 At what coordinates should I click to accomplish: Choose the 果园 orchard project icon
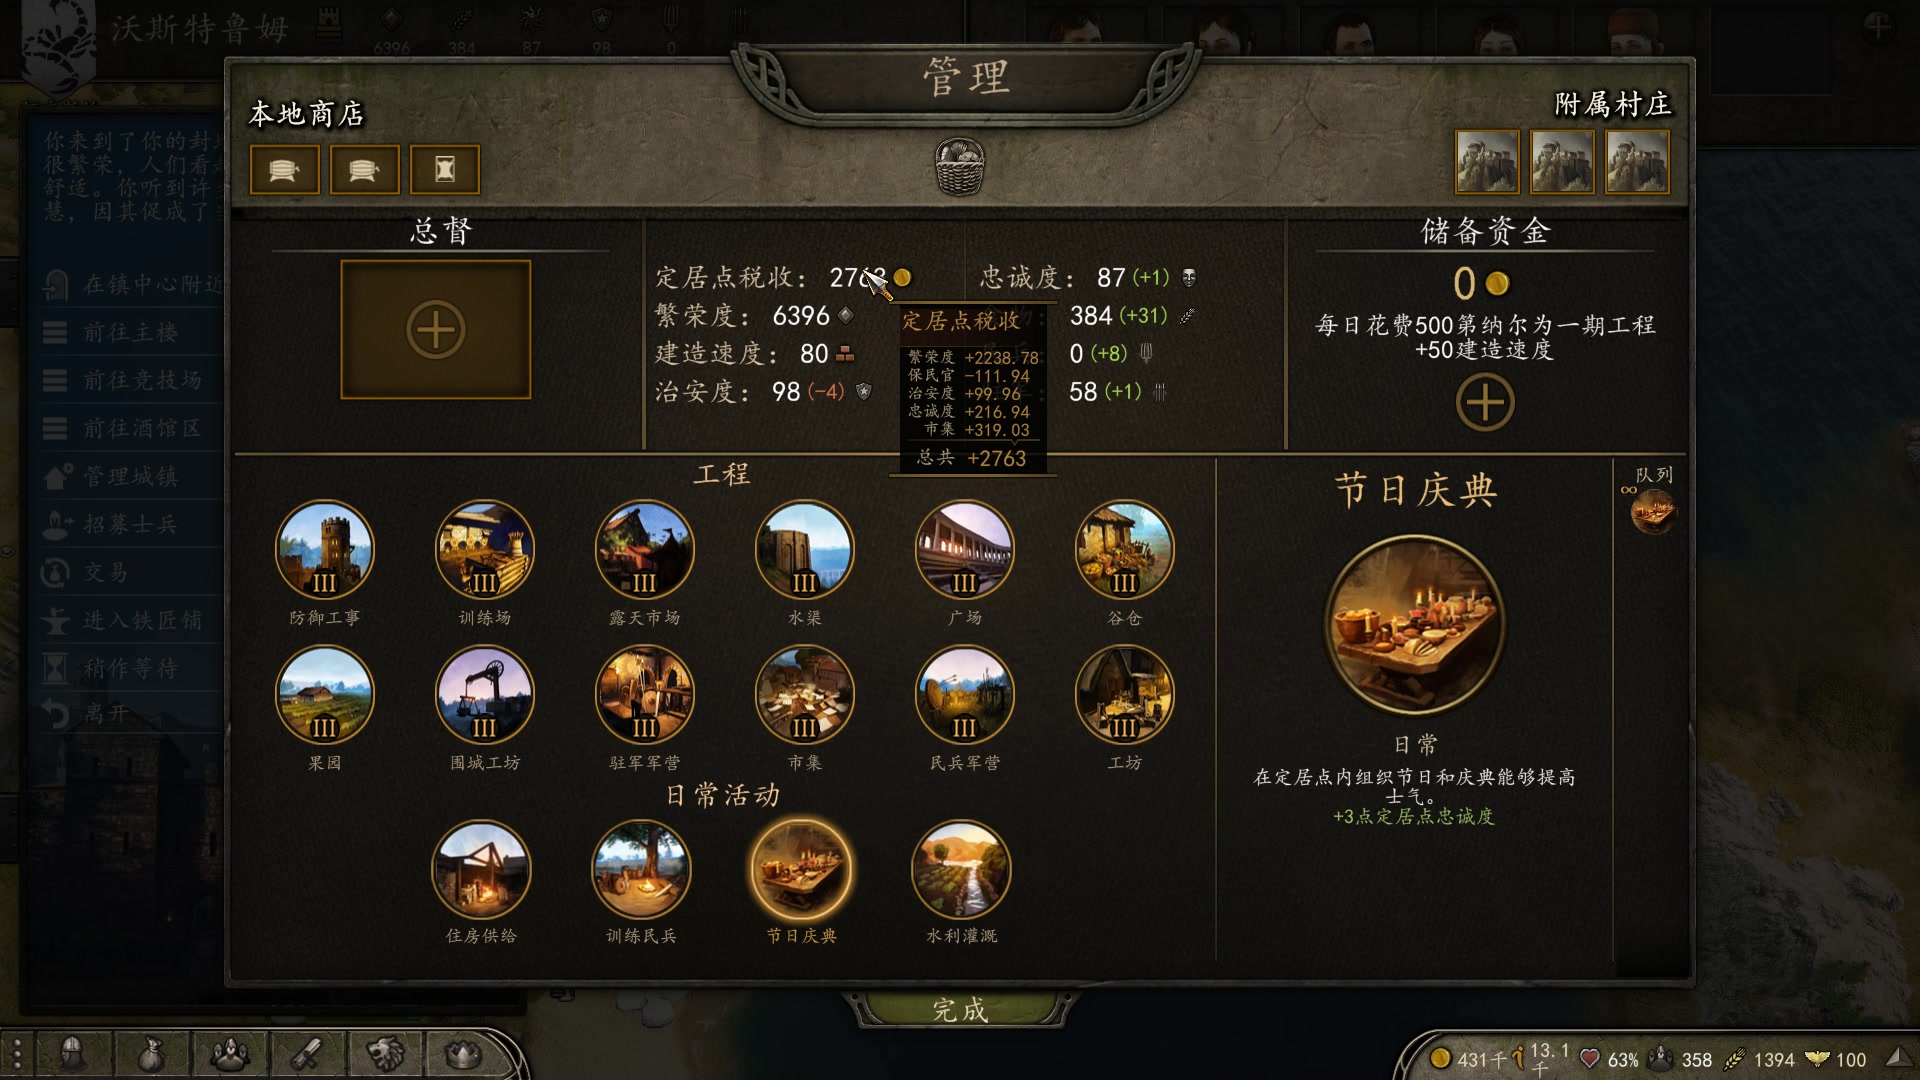click(x=325, y=695)
